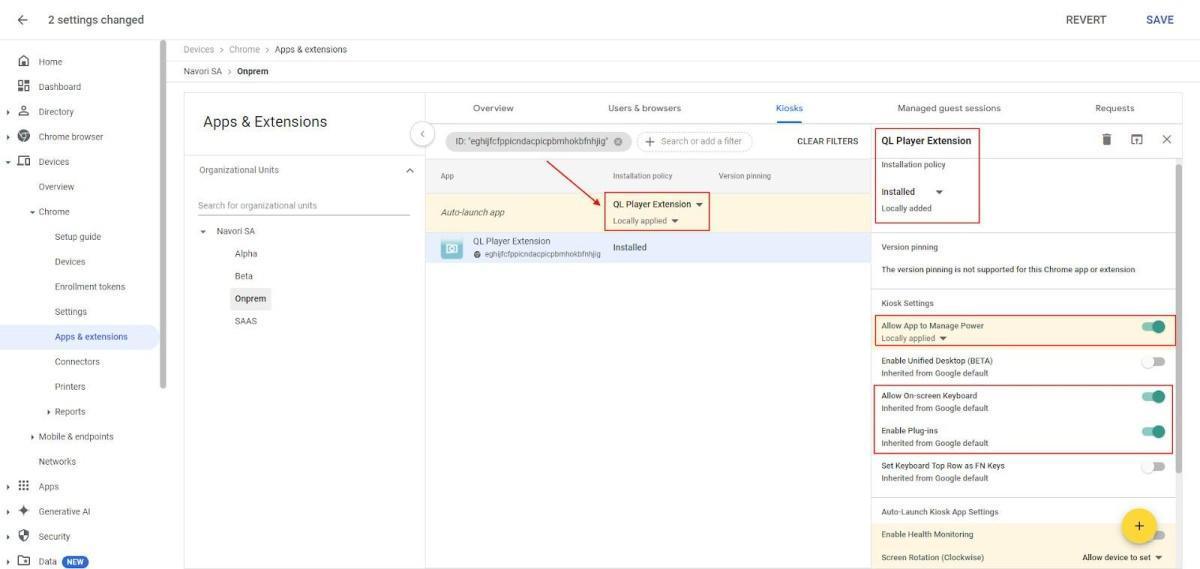The width and height of the screenshot is (1200, 569).
Task: Remove the ID filter chip with its X
Action: click(x=618, y=141)
